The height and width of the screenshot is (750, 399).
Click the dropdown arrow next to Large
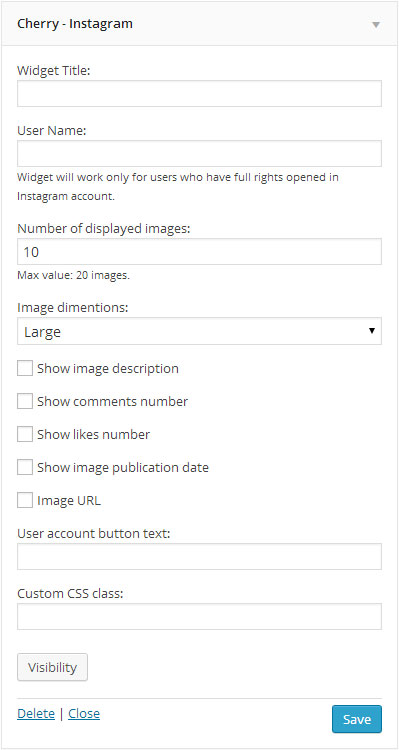pos(372,331)
